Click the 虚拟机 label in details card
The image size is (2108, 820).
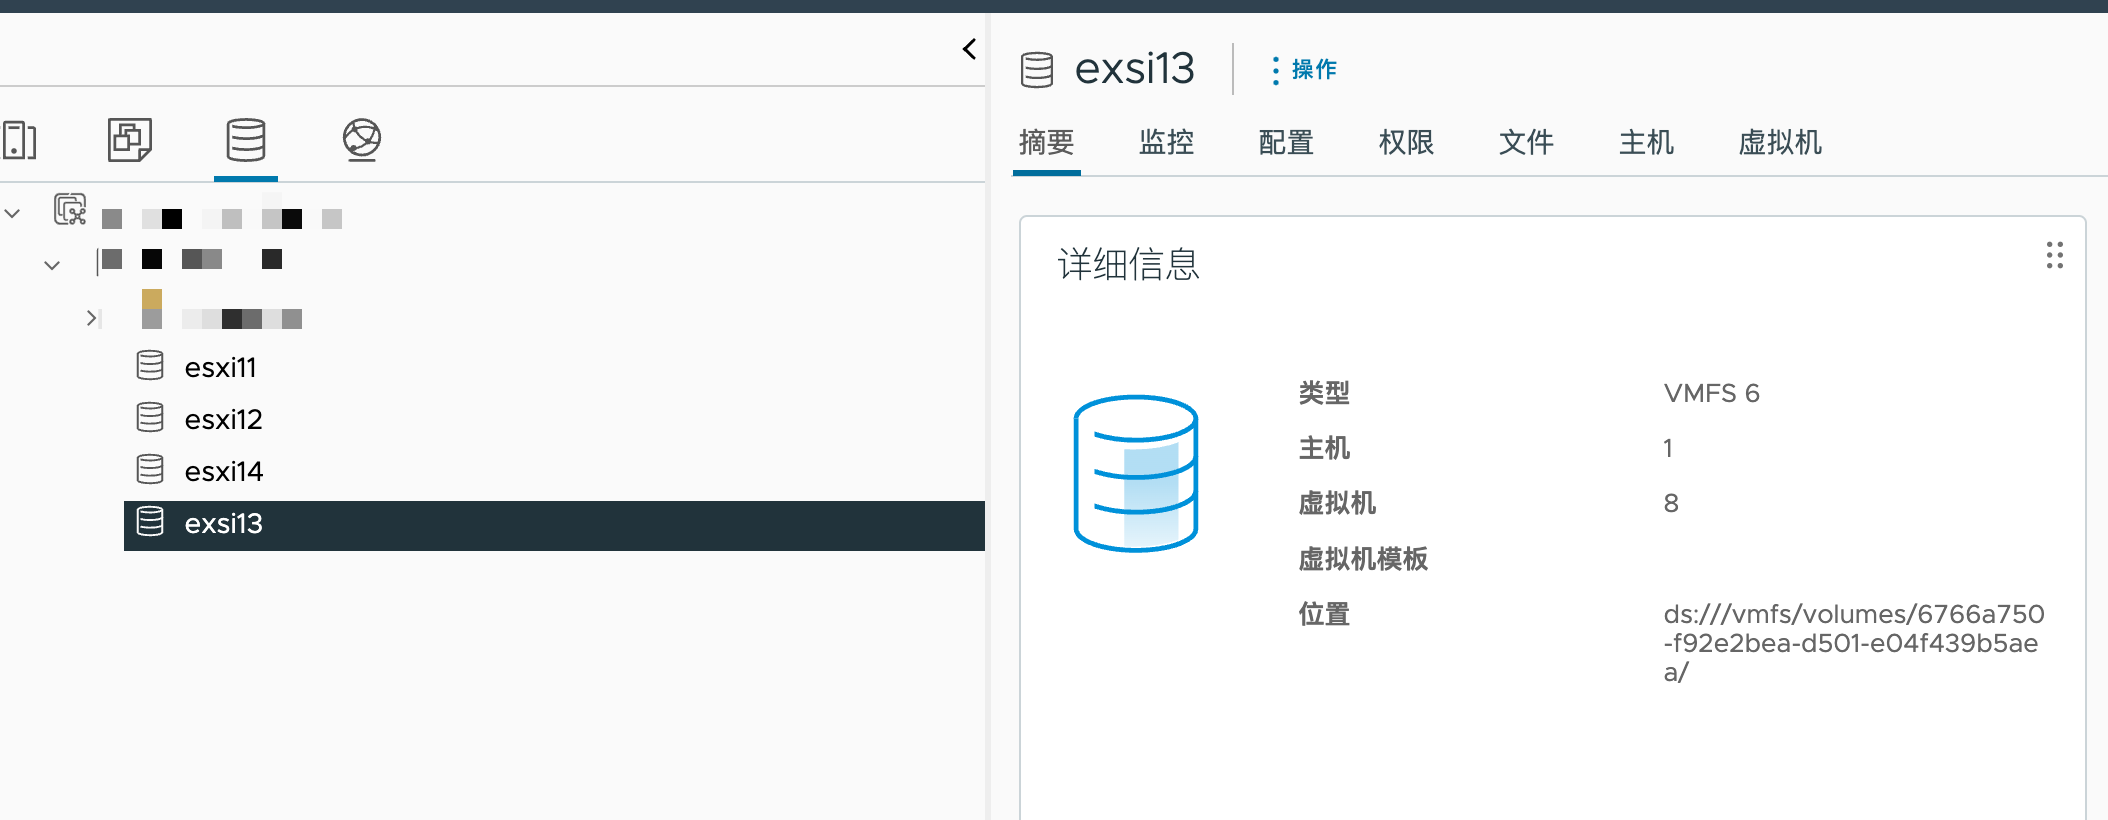pyautogui.click(x=1337, y=503)
